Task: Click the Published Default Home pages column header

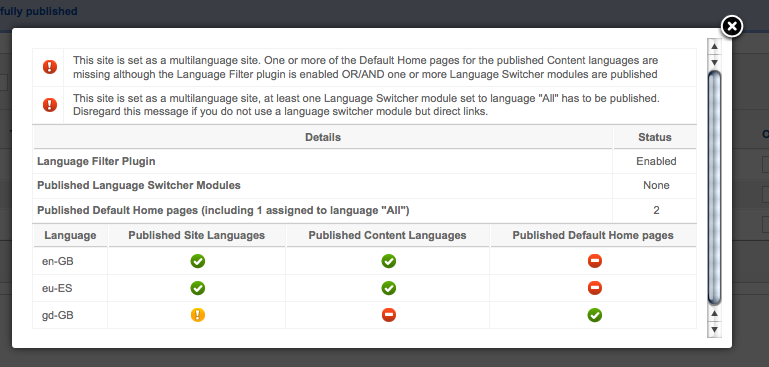Action: [593, 235]
